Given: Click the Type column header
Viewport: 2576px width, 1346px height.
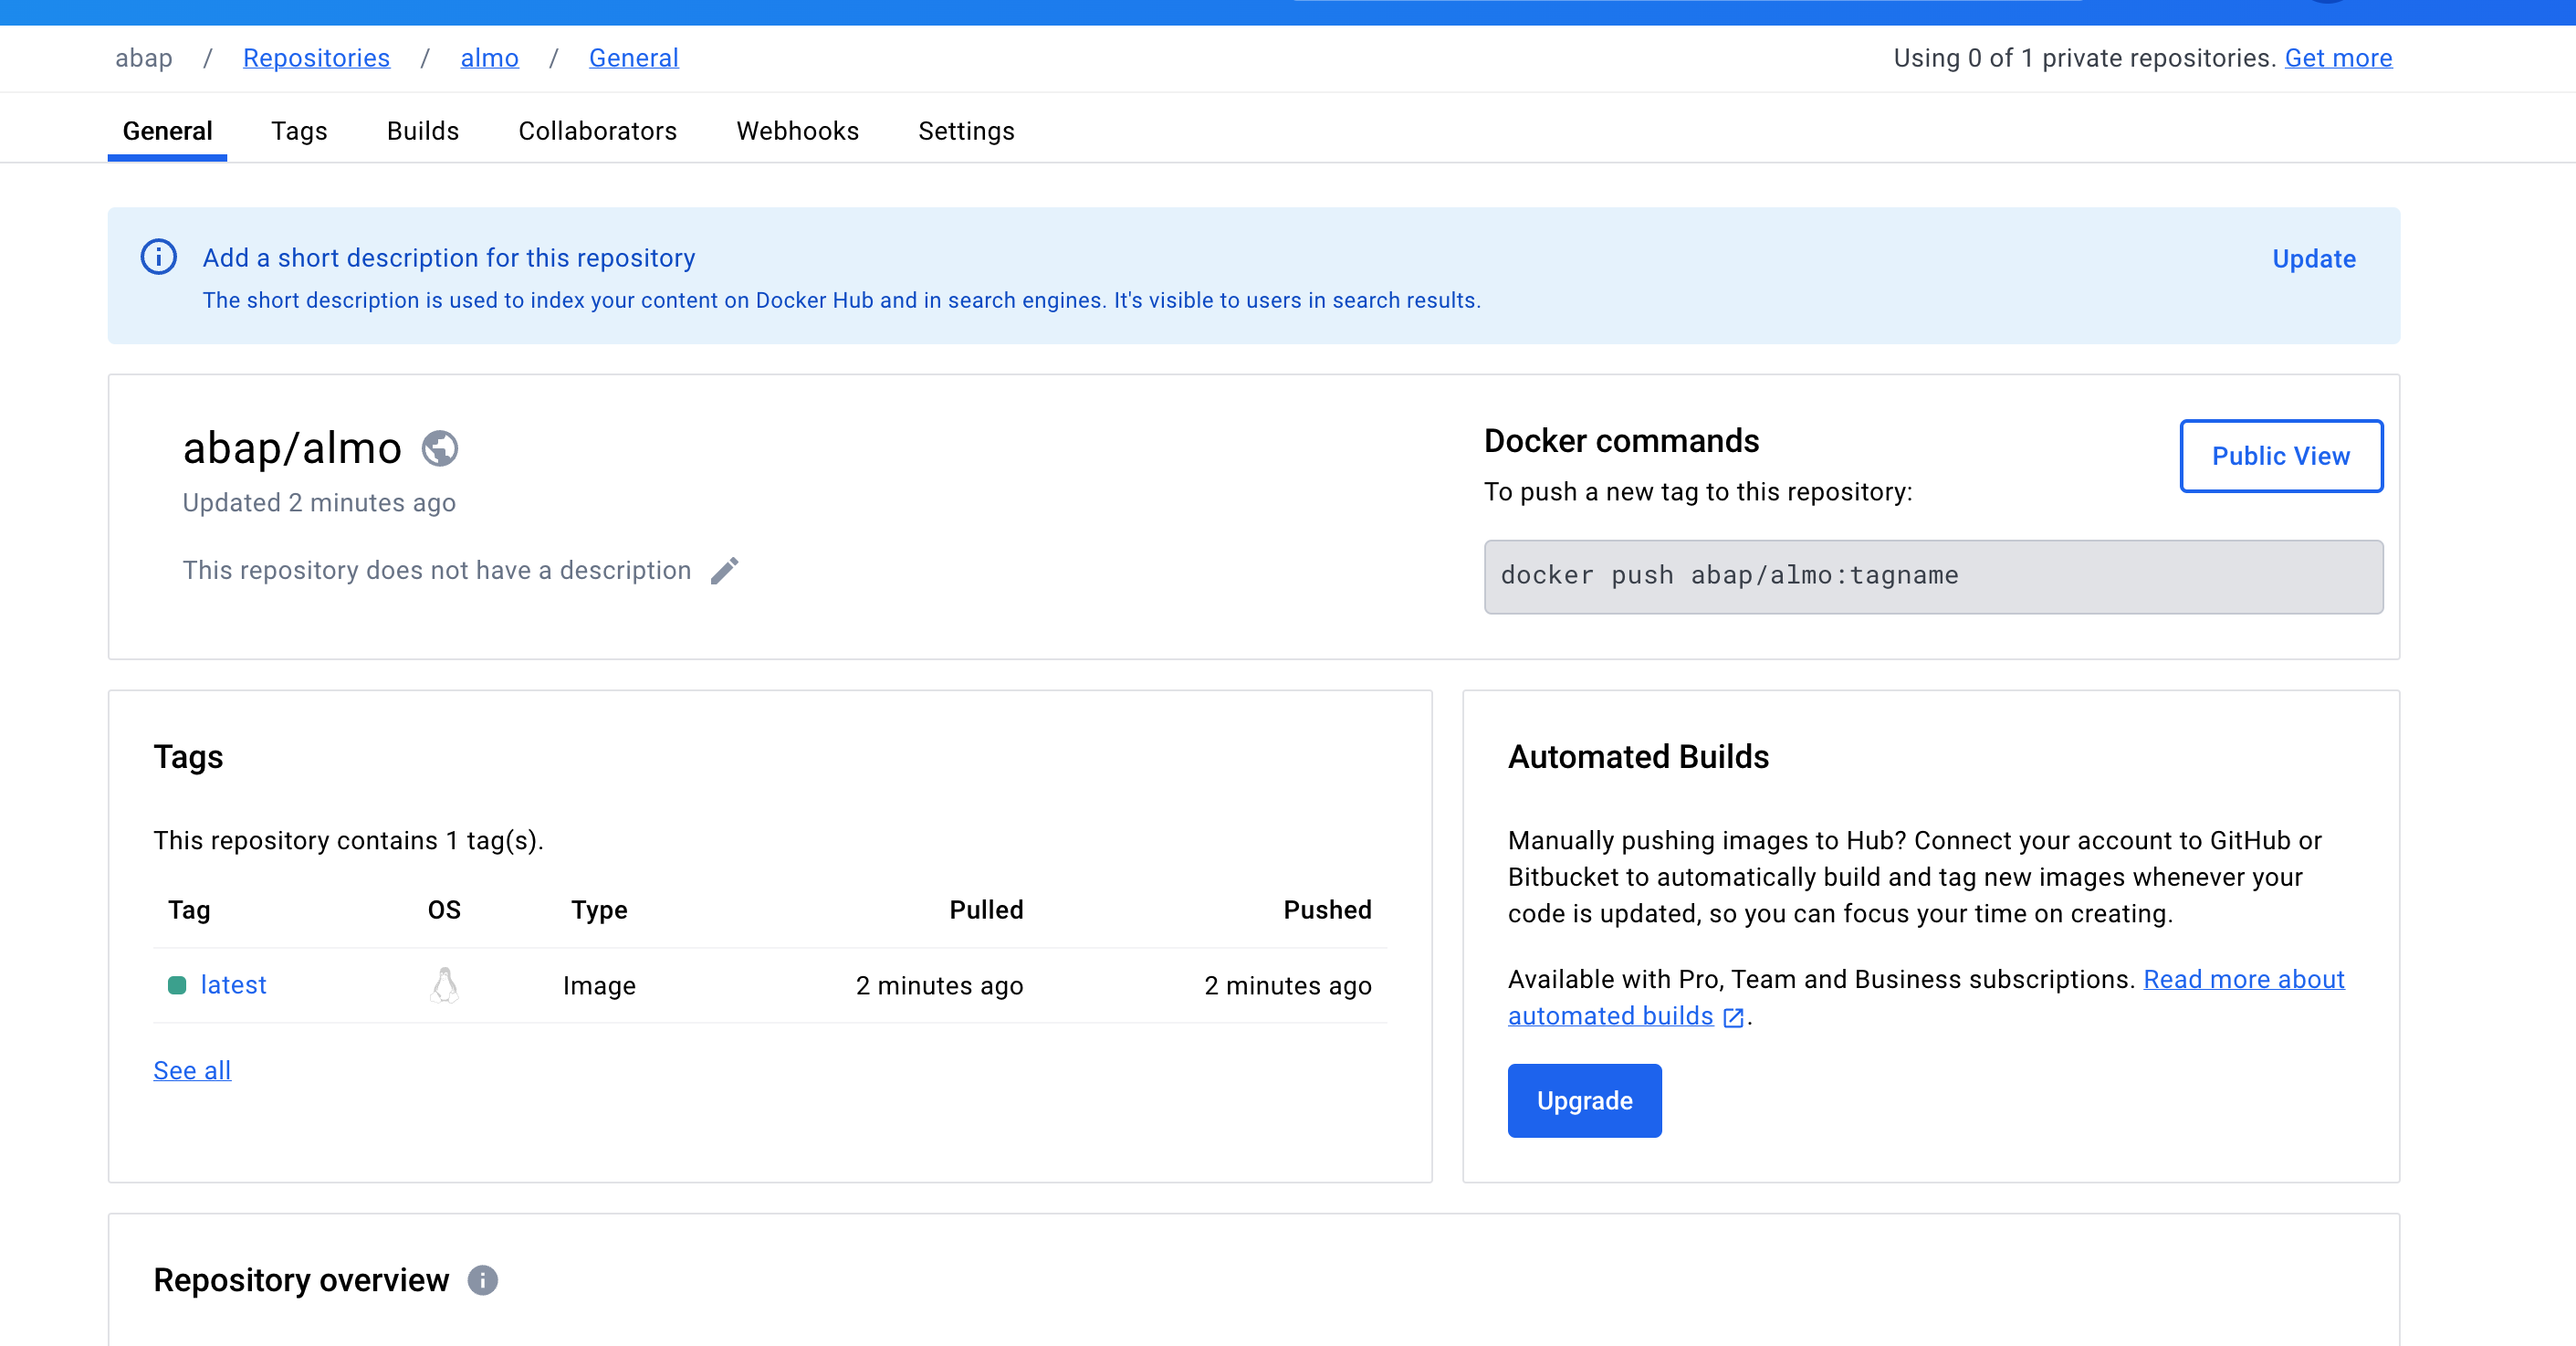Looking at the screenshot, I should (599, 910).
